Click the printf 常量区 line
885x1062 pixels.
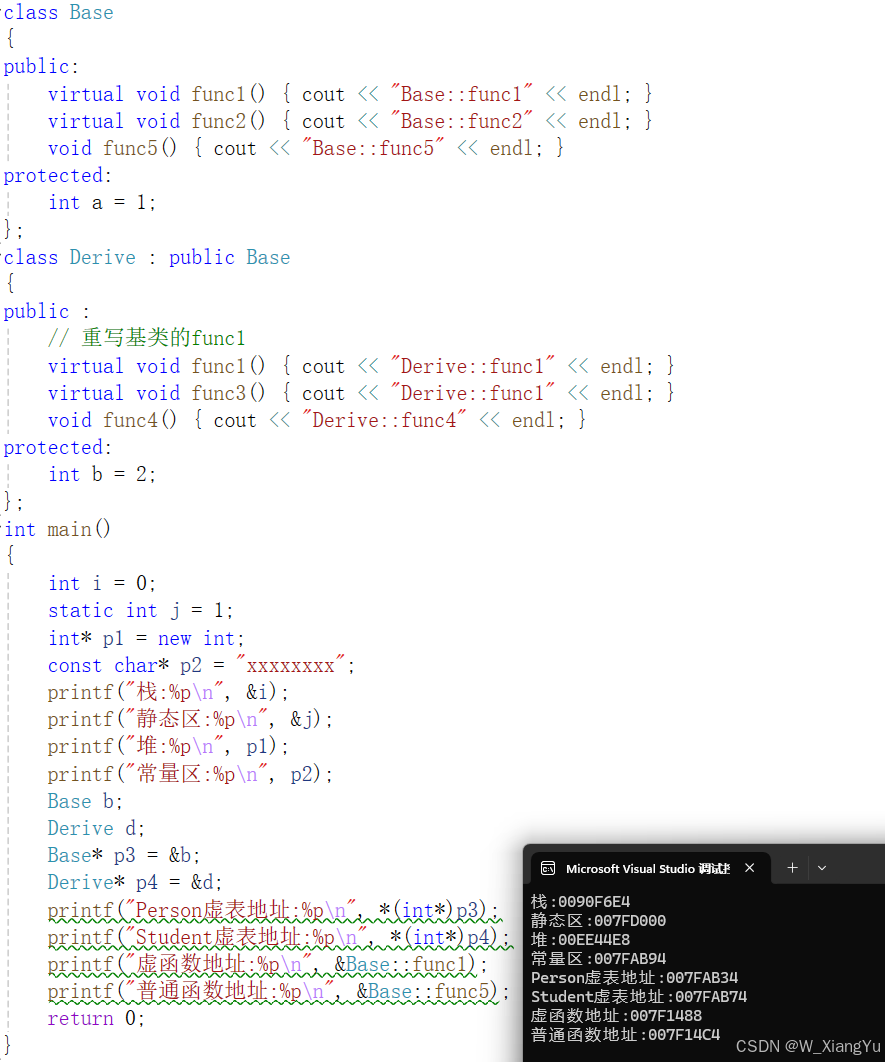[x=190, y=774]
